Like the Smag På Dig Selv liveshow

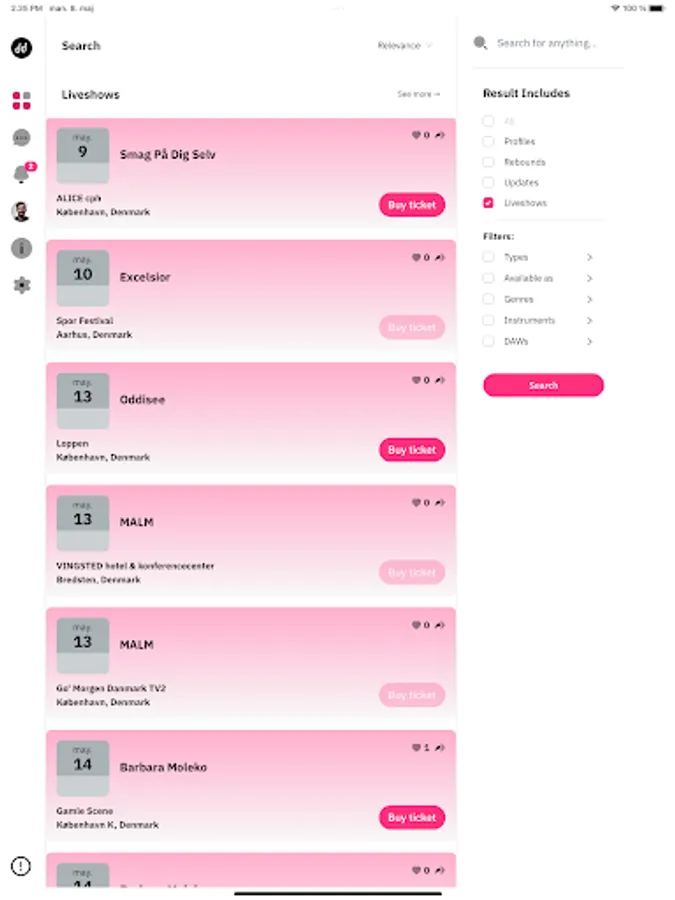tap(416, 135)
